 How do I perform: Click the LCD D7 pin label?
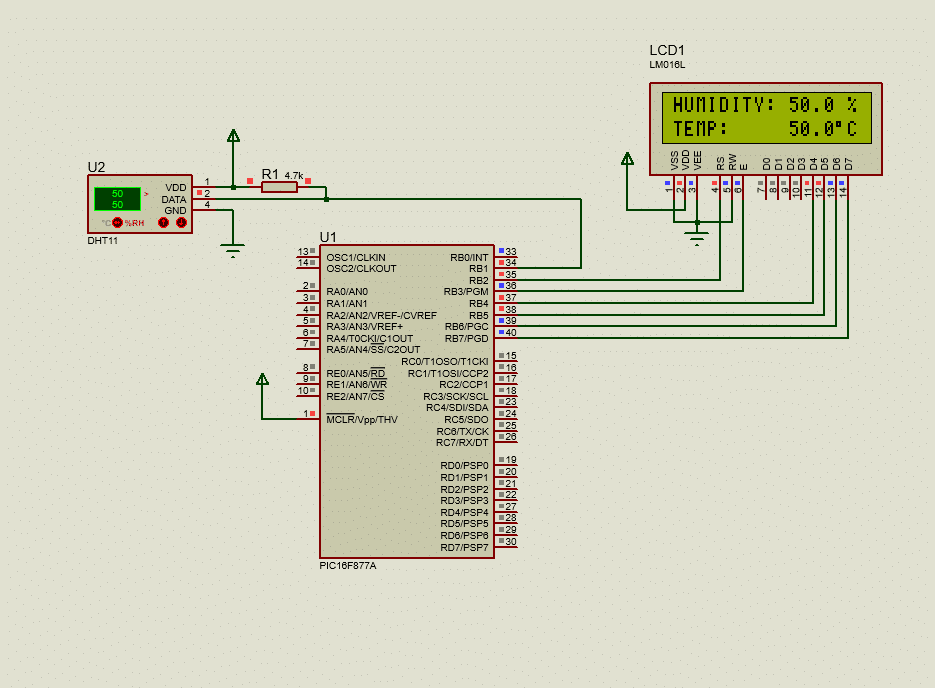click(849, 164)
